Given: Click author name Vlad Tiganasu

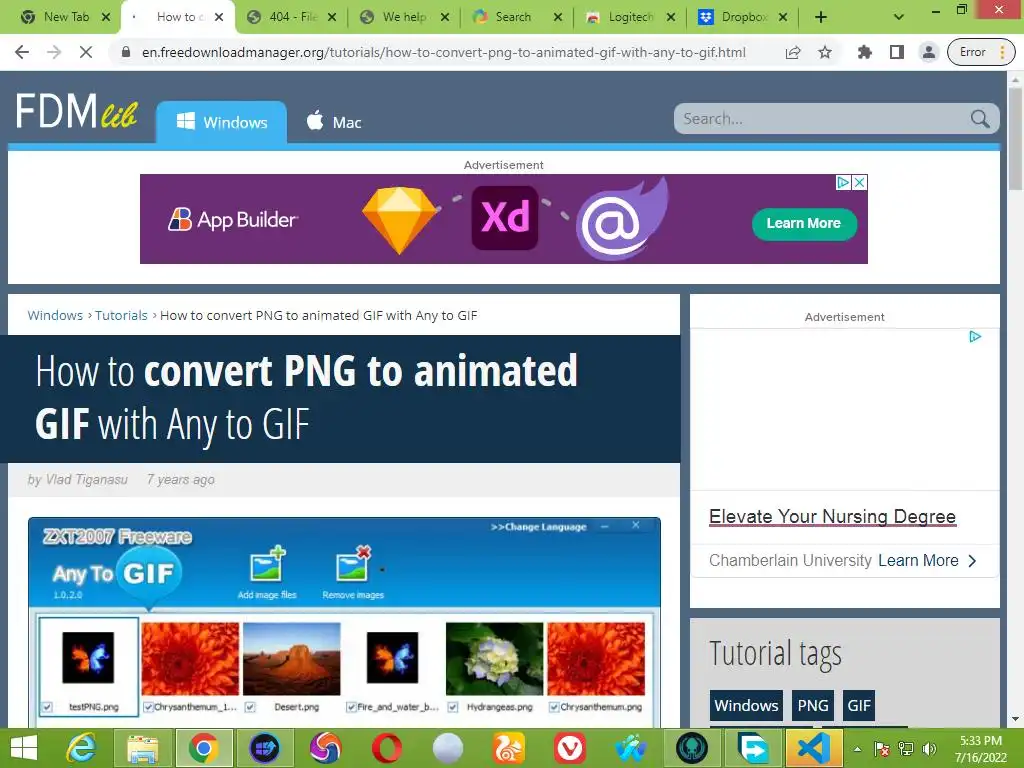Looking at the screenshot, I should click(86, 480).
